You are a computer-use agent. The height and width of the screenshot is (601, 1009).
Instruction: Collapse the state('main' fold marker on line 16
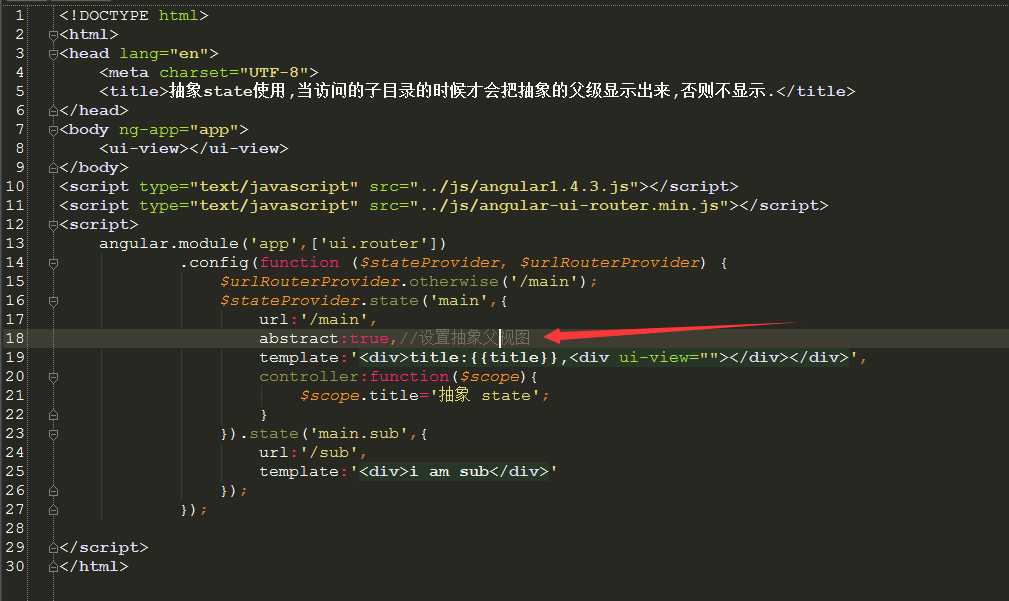[x=53, y=300]
